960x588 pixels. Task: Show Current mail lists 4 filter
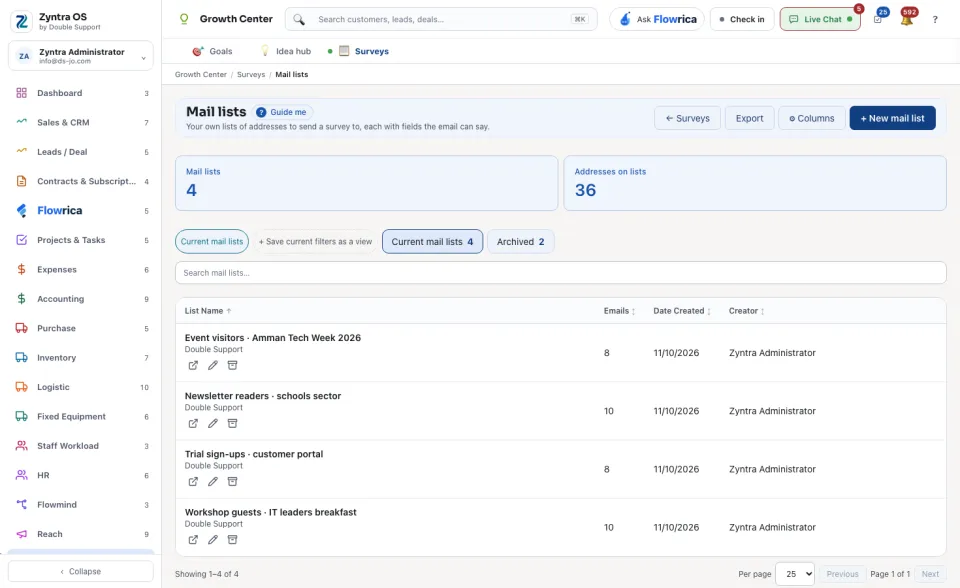point(432,241)
